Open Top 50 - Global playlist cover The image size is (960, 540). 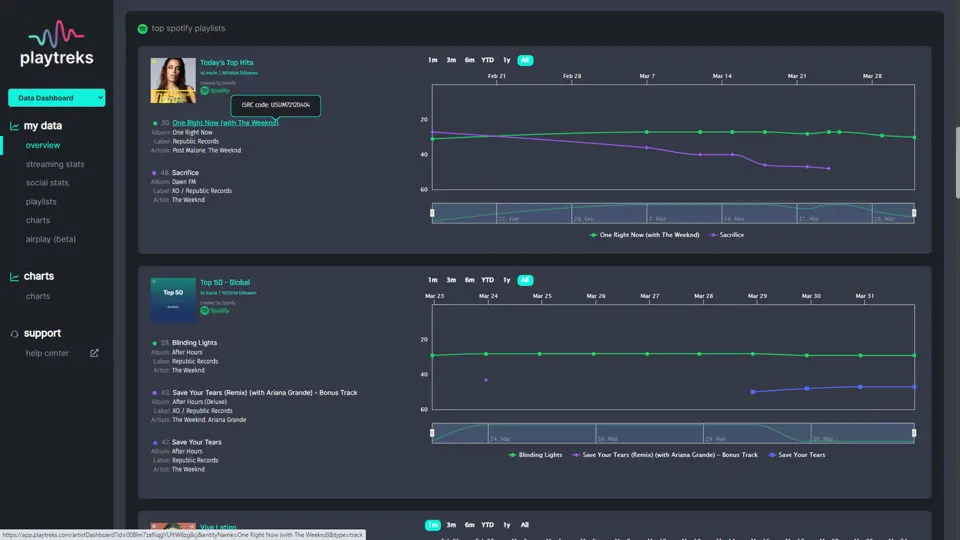coord(173,300)
